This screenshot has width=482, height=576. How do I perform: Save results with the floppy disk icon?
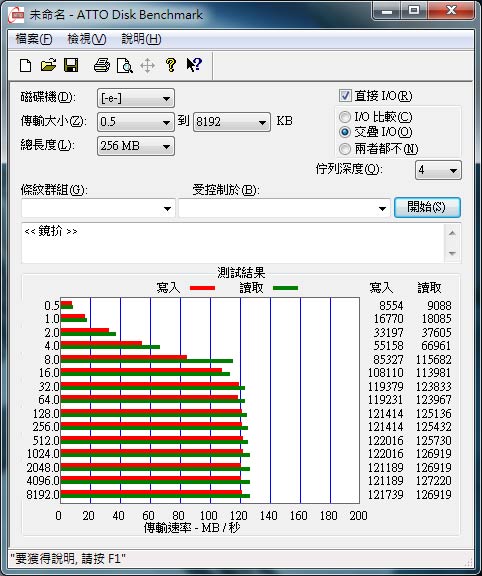click(71, 65)
